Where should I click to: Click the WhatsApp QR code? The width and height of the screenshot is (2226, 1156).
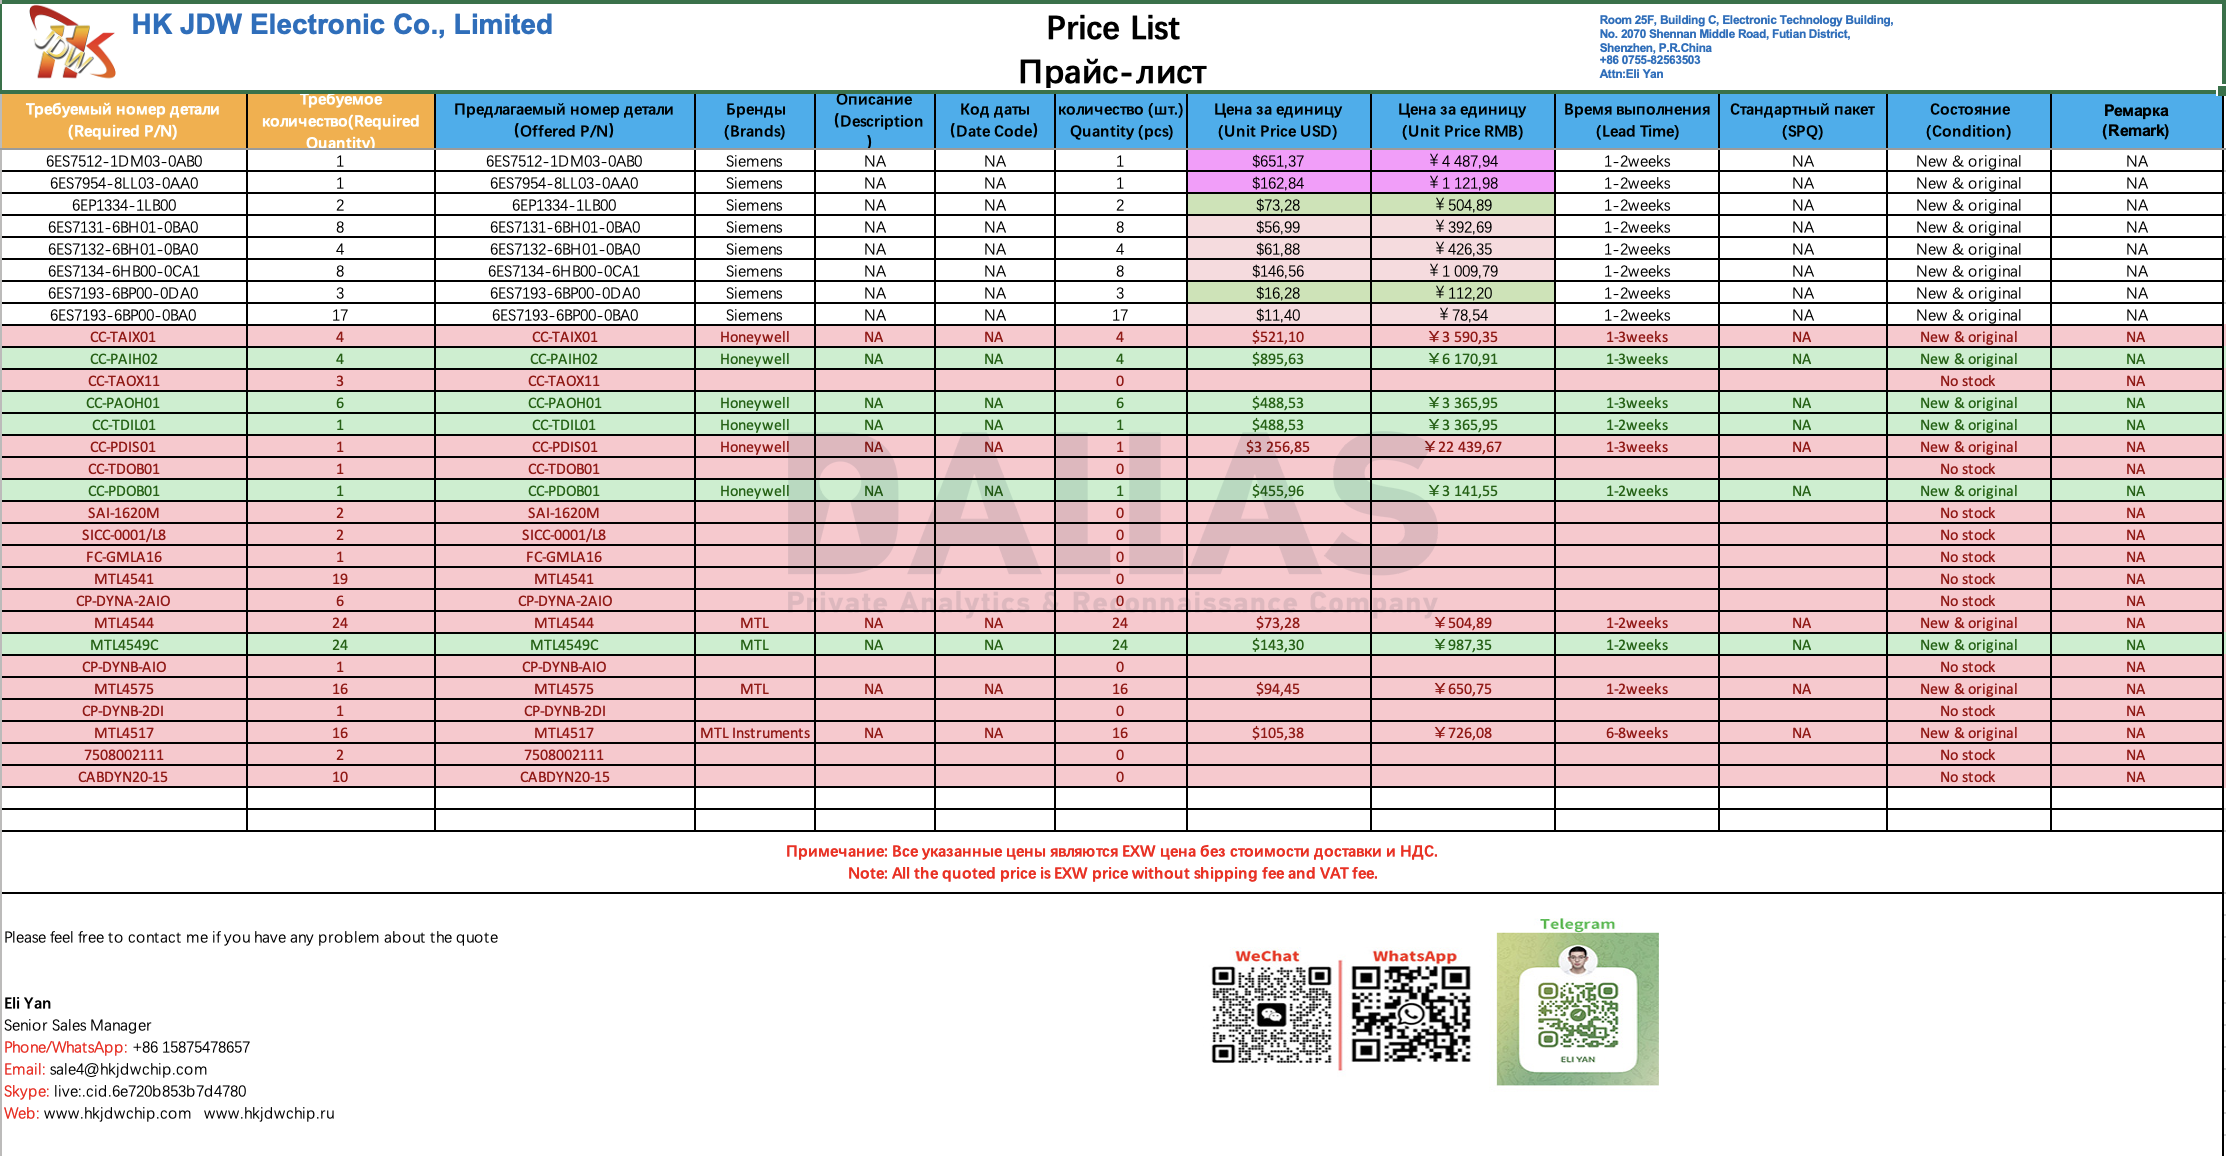[x=1411, y=1014]
